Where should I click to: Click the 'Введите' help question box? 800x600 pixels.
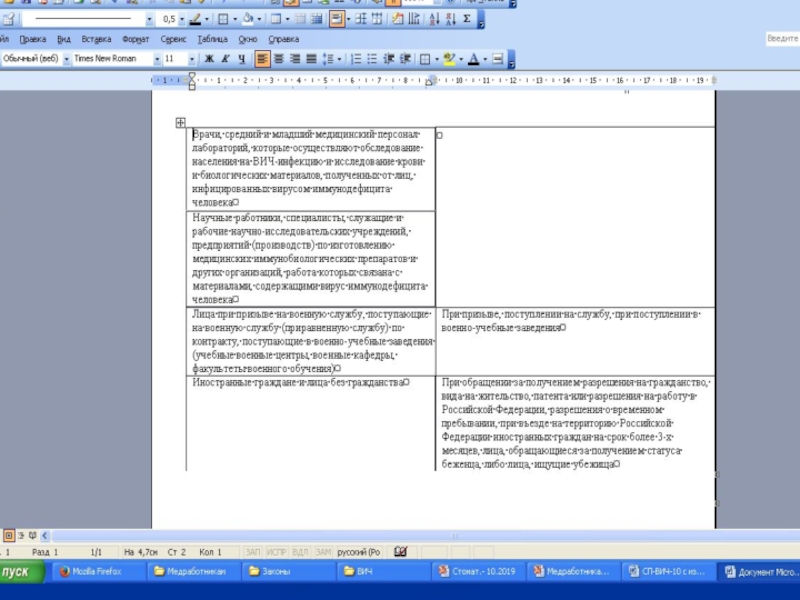tap(783, 39)
